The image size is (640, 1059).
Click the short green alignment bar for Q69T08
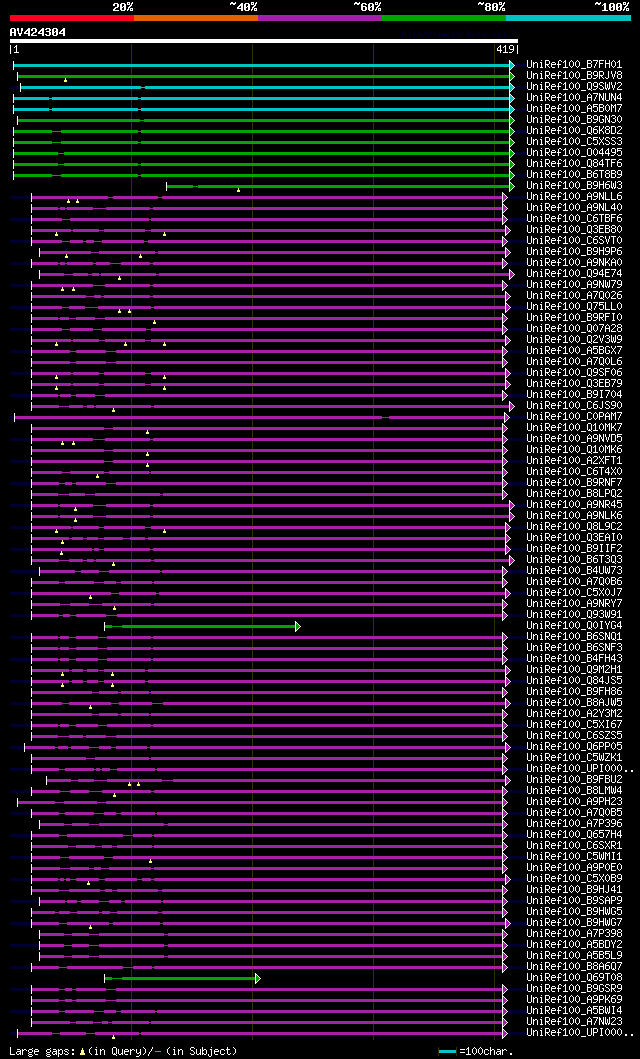click(180, 978)
